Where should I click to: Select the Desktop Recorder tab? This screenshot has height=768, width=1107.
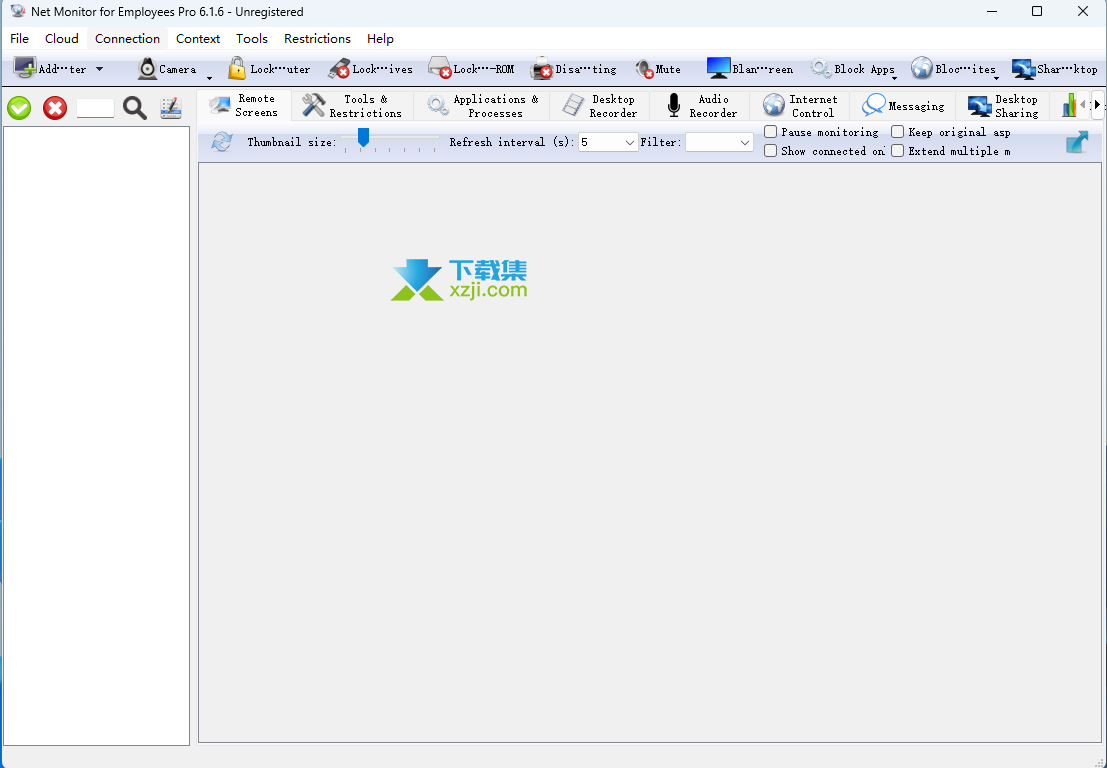click(600, 106)
